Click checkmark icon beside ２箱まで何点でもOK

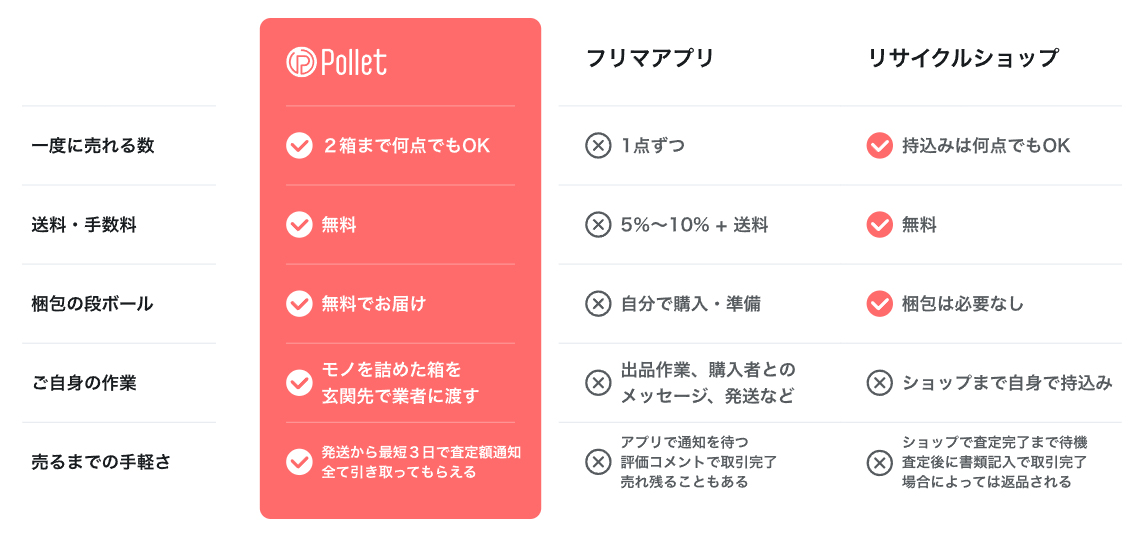click(299, 146)
